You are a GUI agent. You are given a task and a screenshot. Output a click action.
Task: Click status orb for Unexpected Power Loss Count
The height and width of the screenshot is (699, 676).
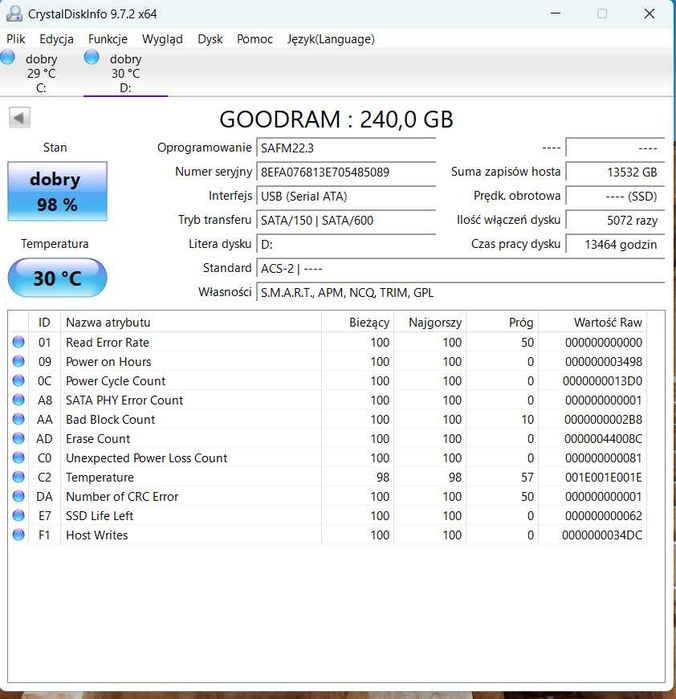[18, 457]
